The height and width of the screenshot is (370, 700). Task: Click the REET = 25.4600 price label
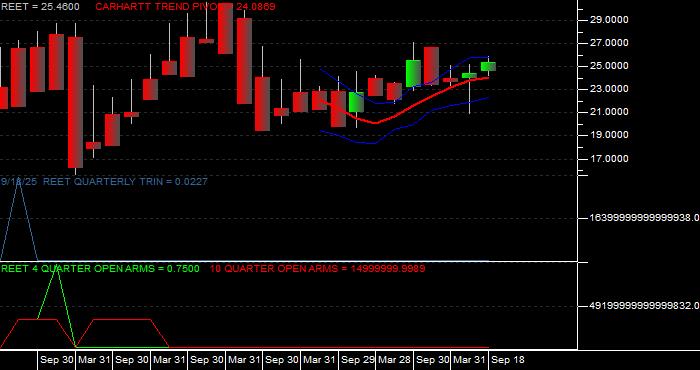click(40, 7)
